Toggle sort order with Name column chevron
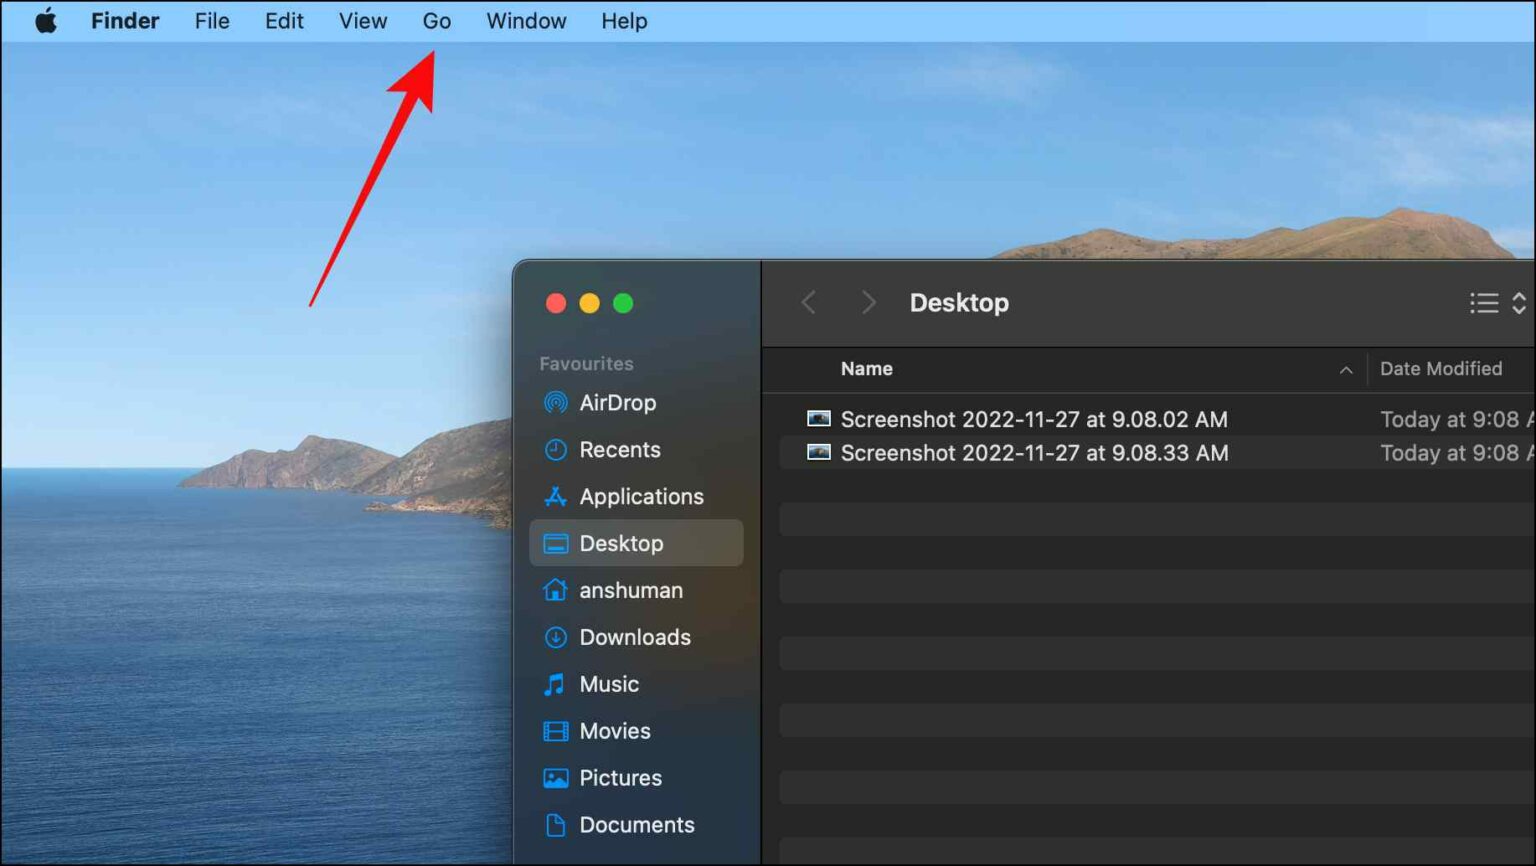 (1346, 370)
